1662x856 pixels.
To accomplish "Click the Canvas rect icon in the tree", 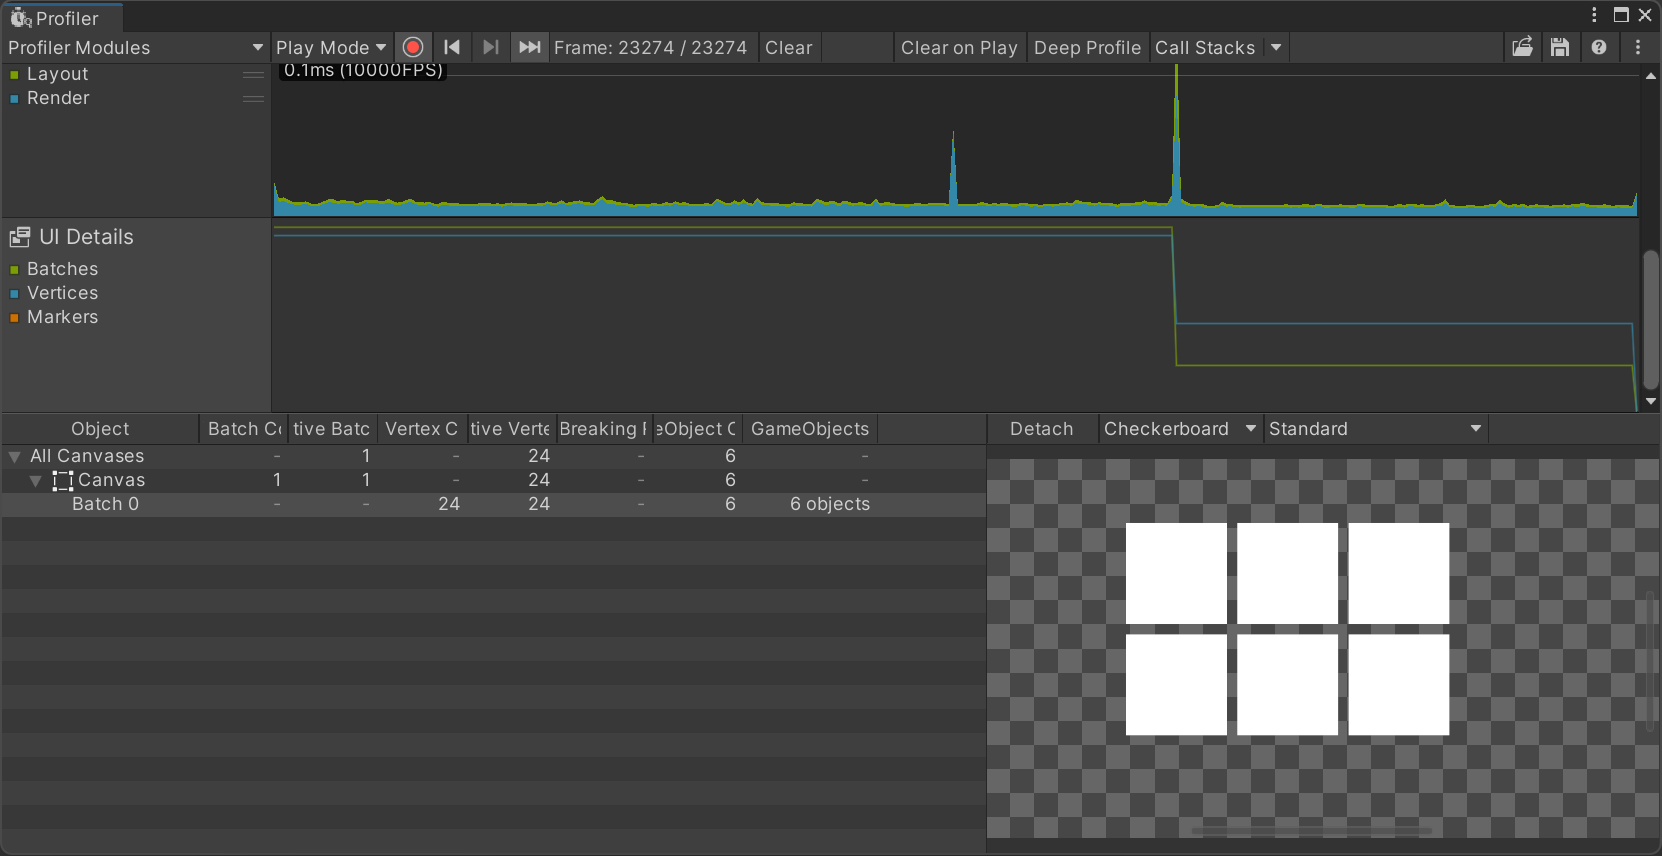I will (63, 480).
